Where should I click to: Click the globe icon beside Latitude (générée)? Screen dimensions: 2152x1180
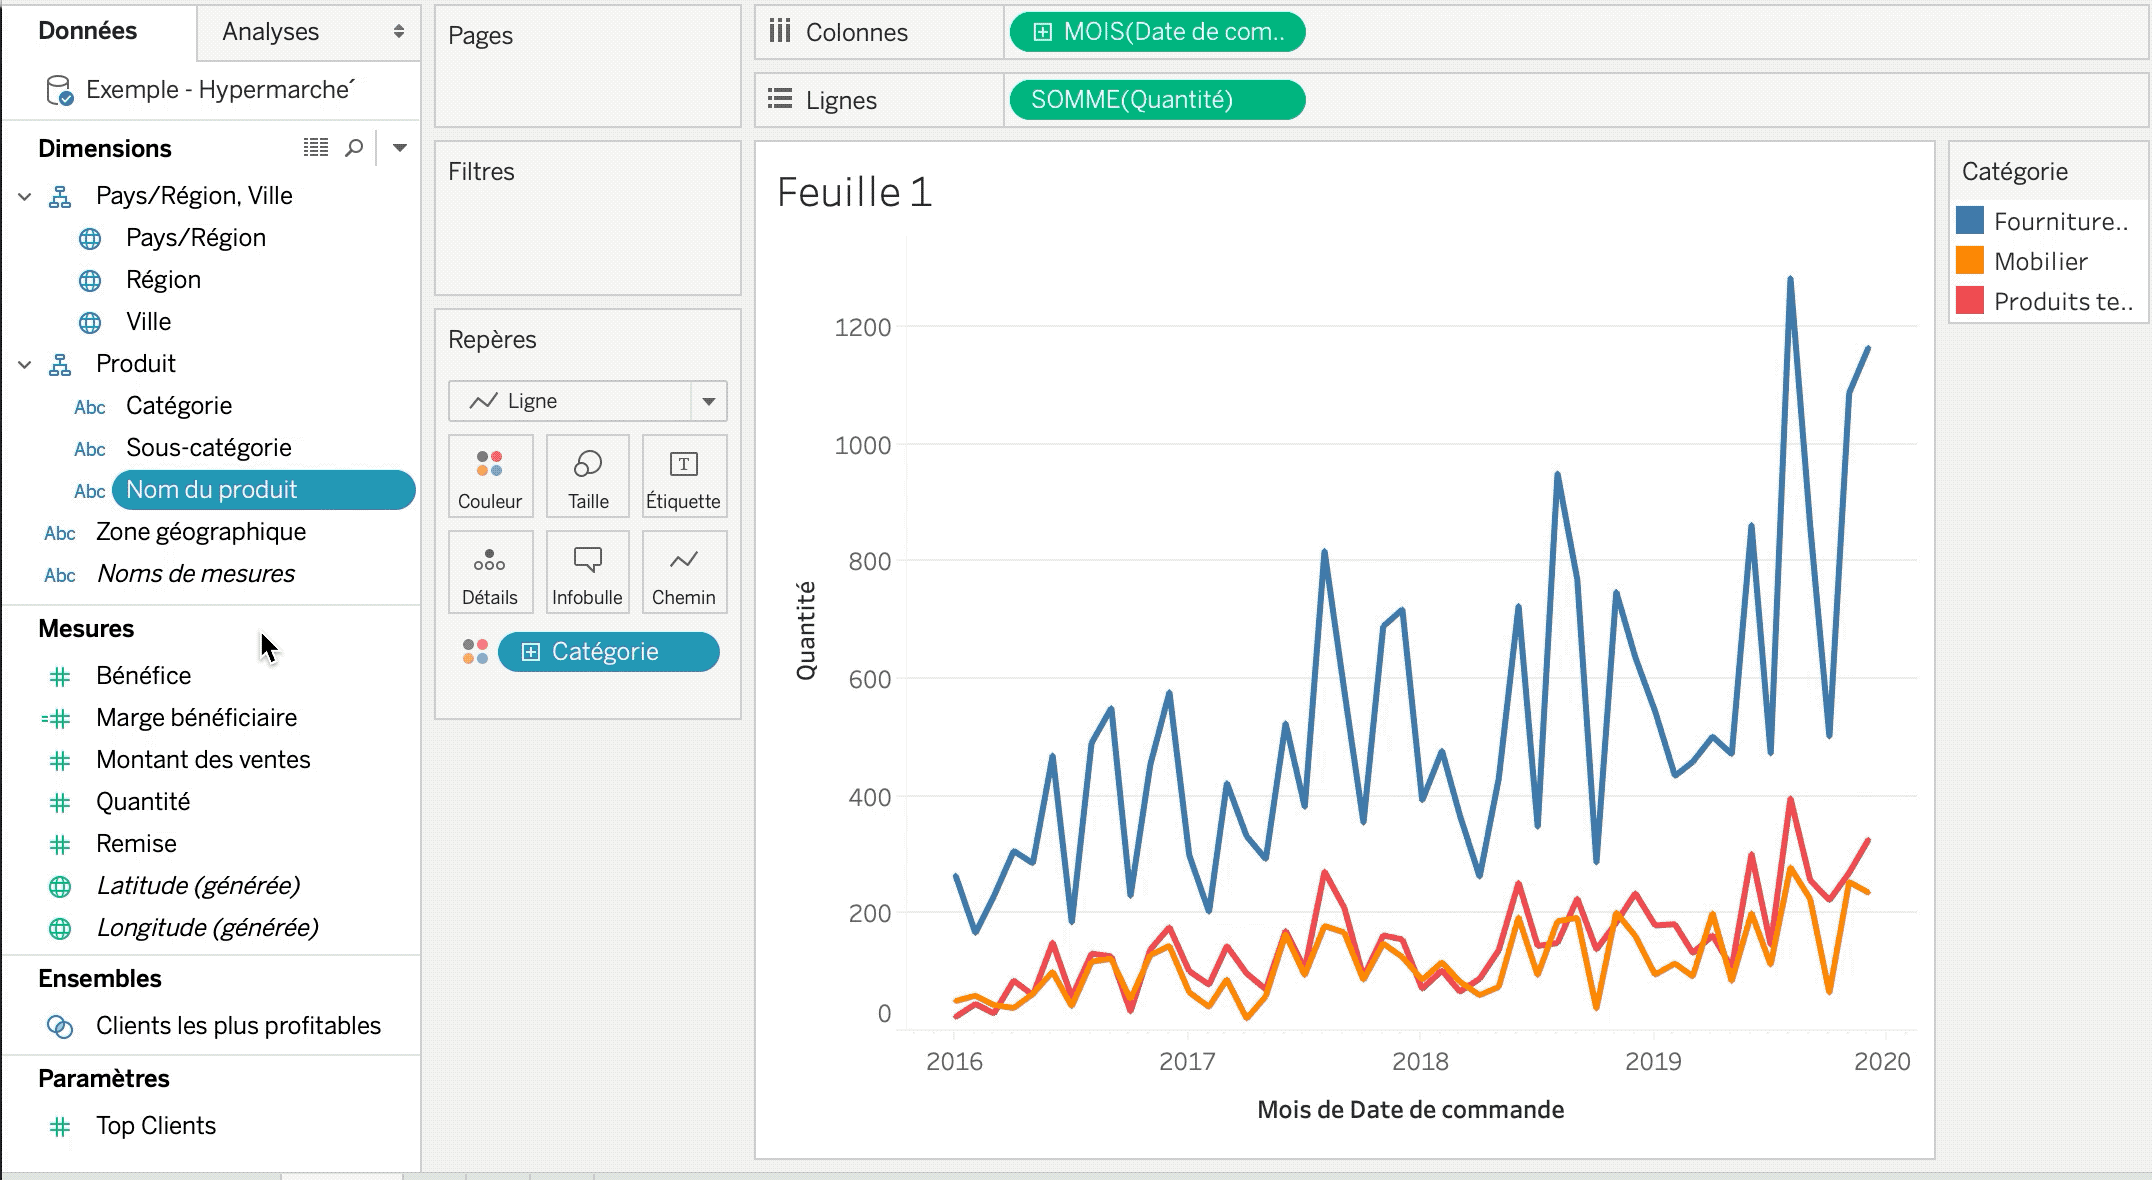tap(60, 887)
